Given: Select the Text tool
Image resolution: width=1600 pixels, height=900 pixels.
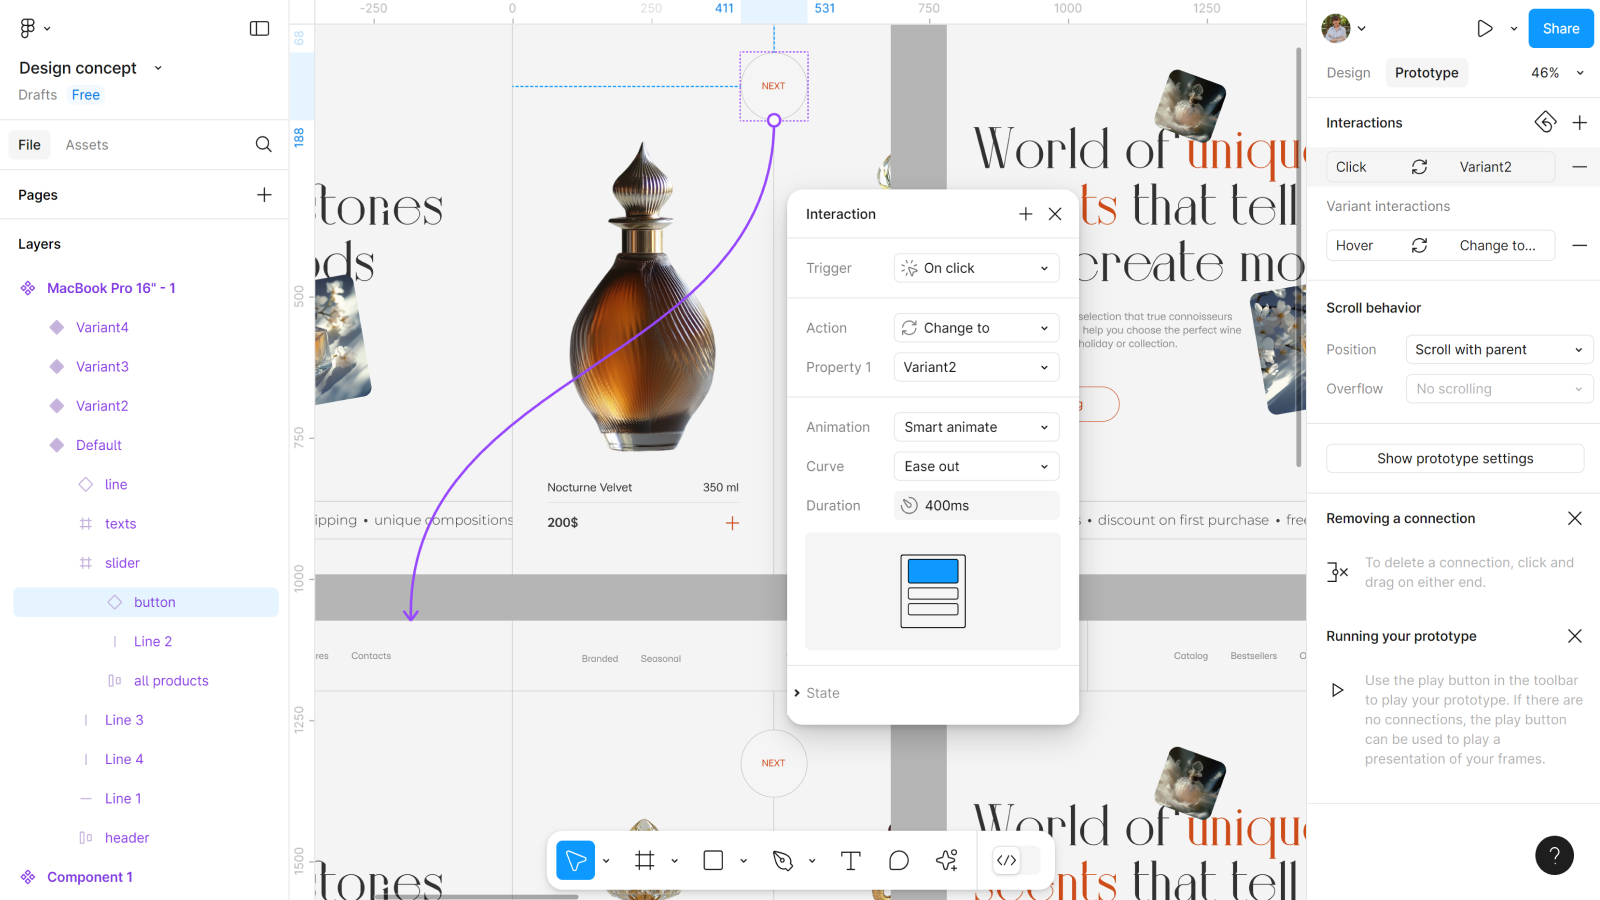Looking at the screenshot, I should 851,860.
